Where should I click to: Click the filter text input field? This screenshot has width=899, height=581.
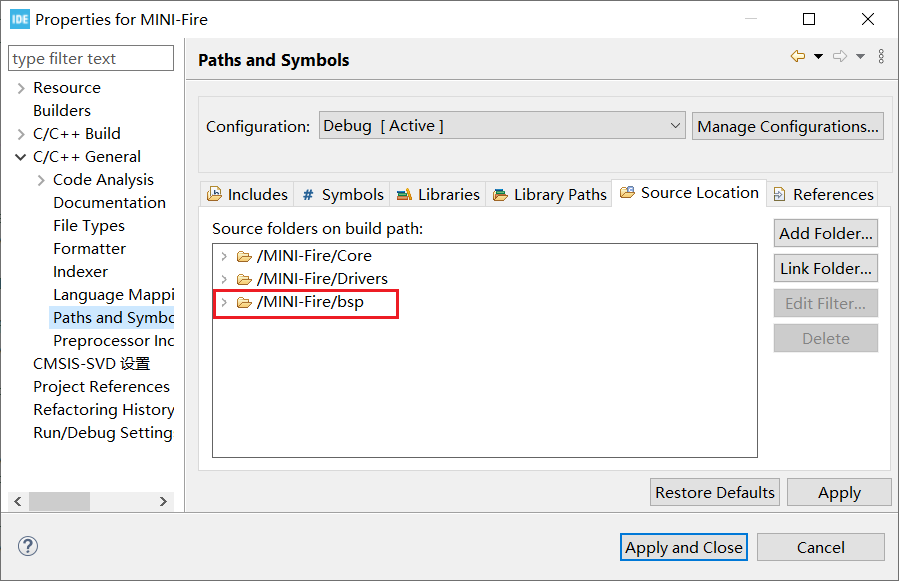tap(91, 59)
